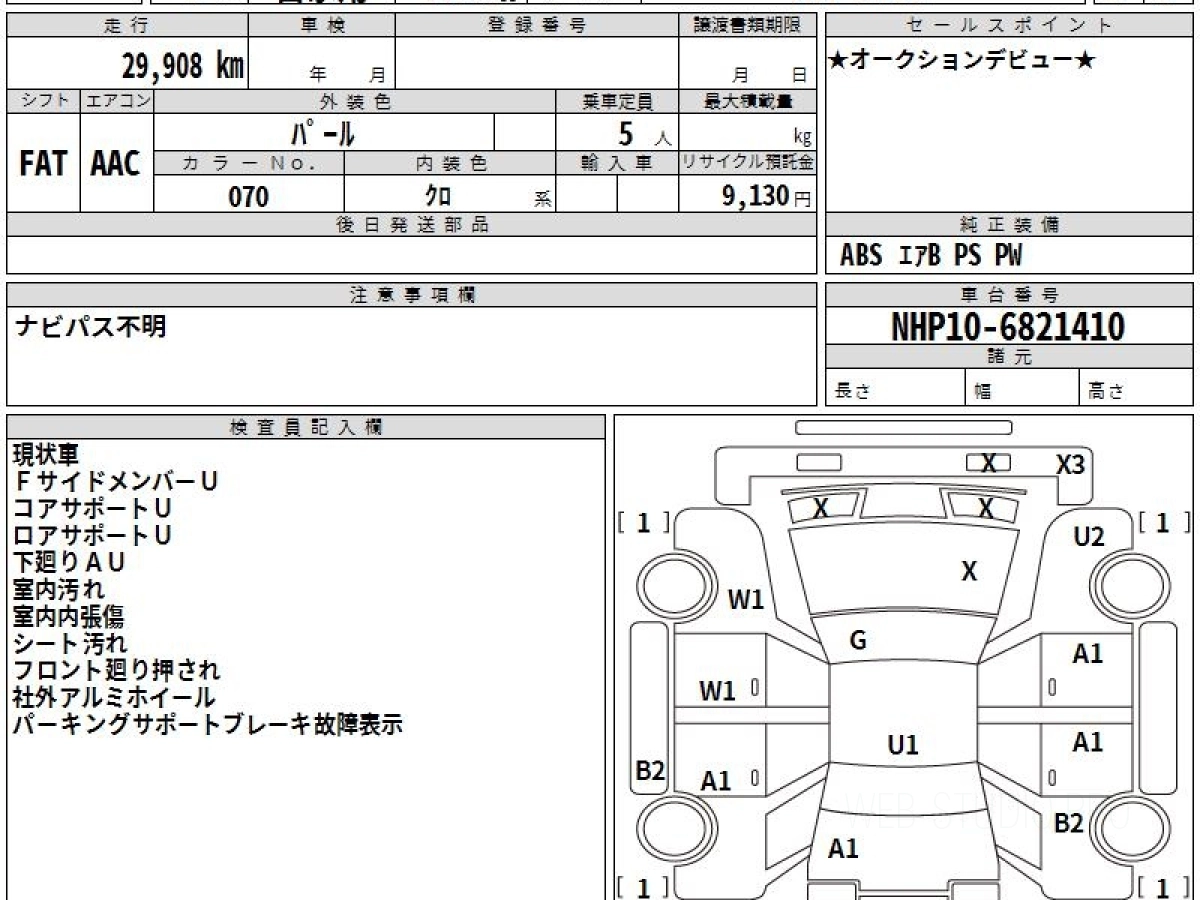The width and height of the screenshot is (1200, 900).
Task: Select the 社外アルミホイール note line
Action: pyautogui.click(x=114, y=697)
